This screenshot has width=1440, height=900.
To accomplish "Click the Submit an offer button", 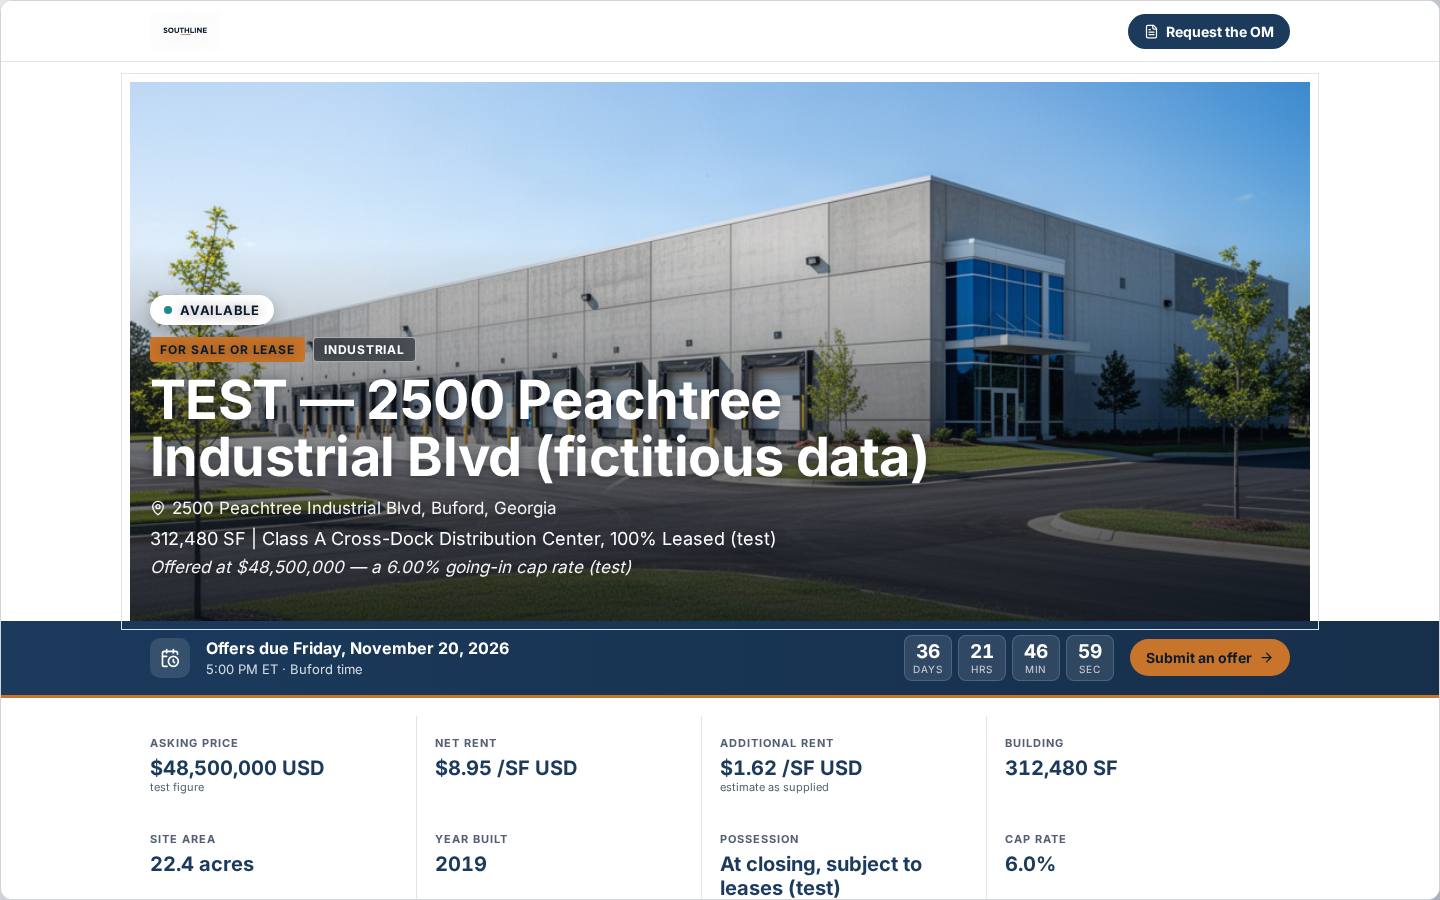I will tap(1210, 658).
